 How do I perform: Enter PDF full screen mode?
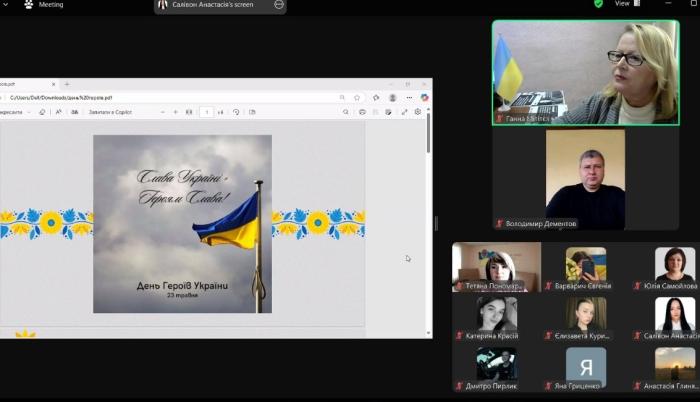click(x=404, y=112)
